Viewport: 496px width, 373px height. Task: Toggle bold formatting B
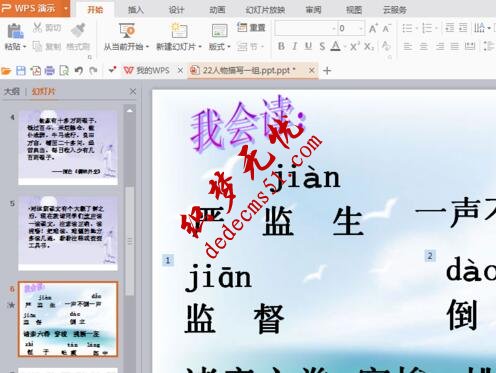coord(281,46)
